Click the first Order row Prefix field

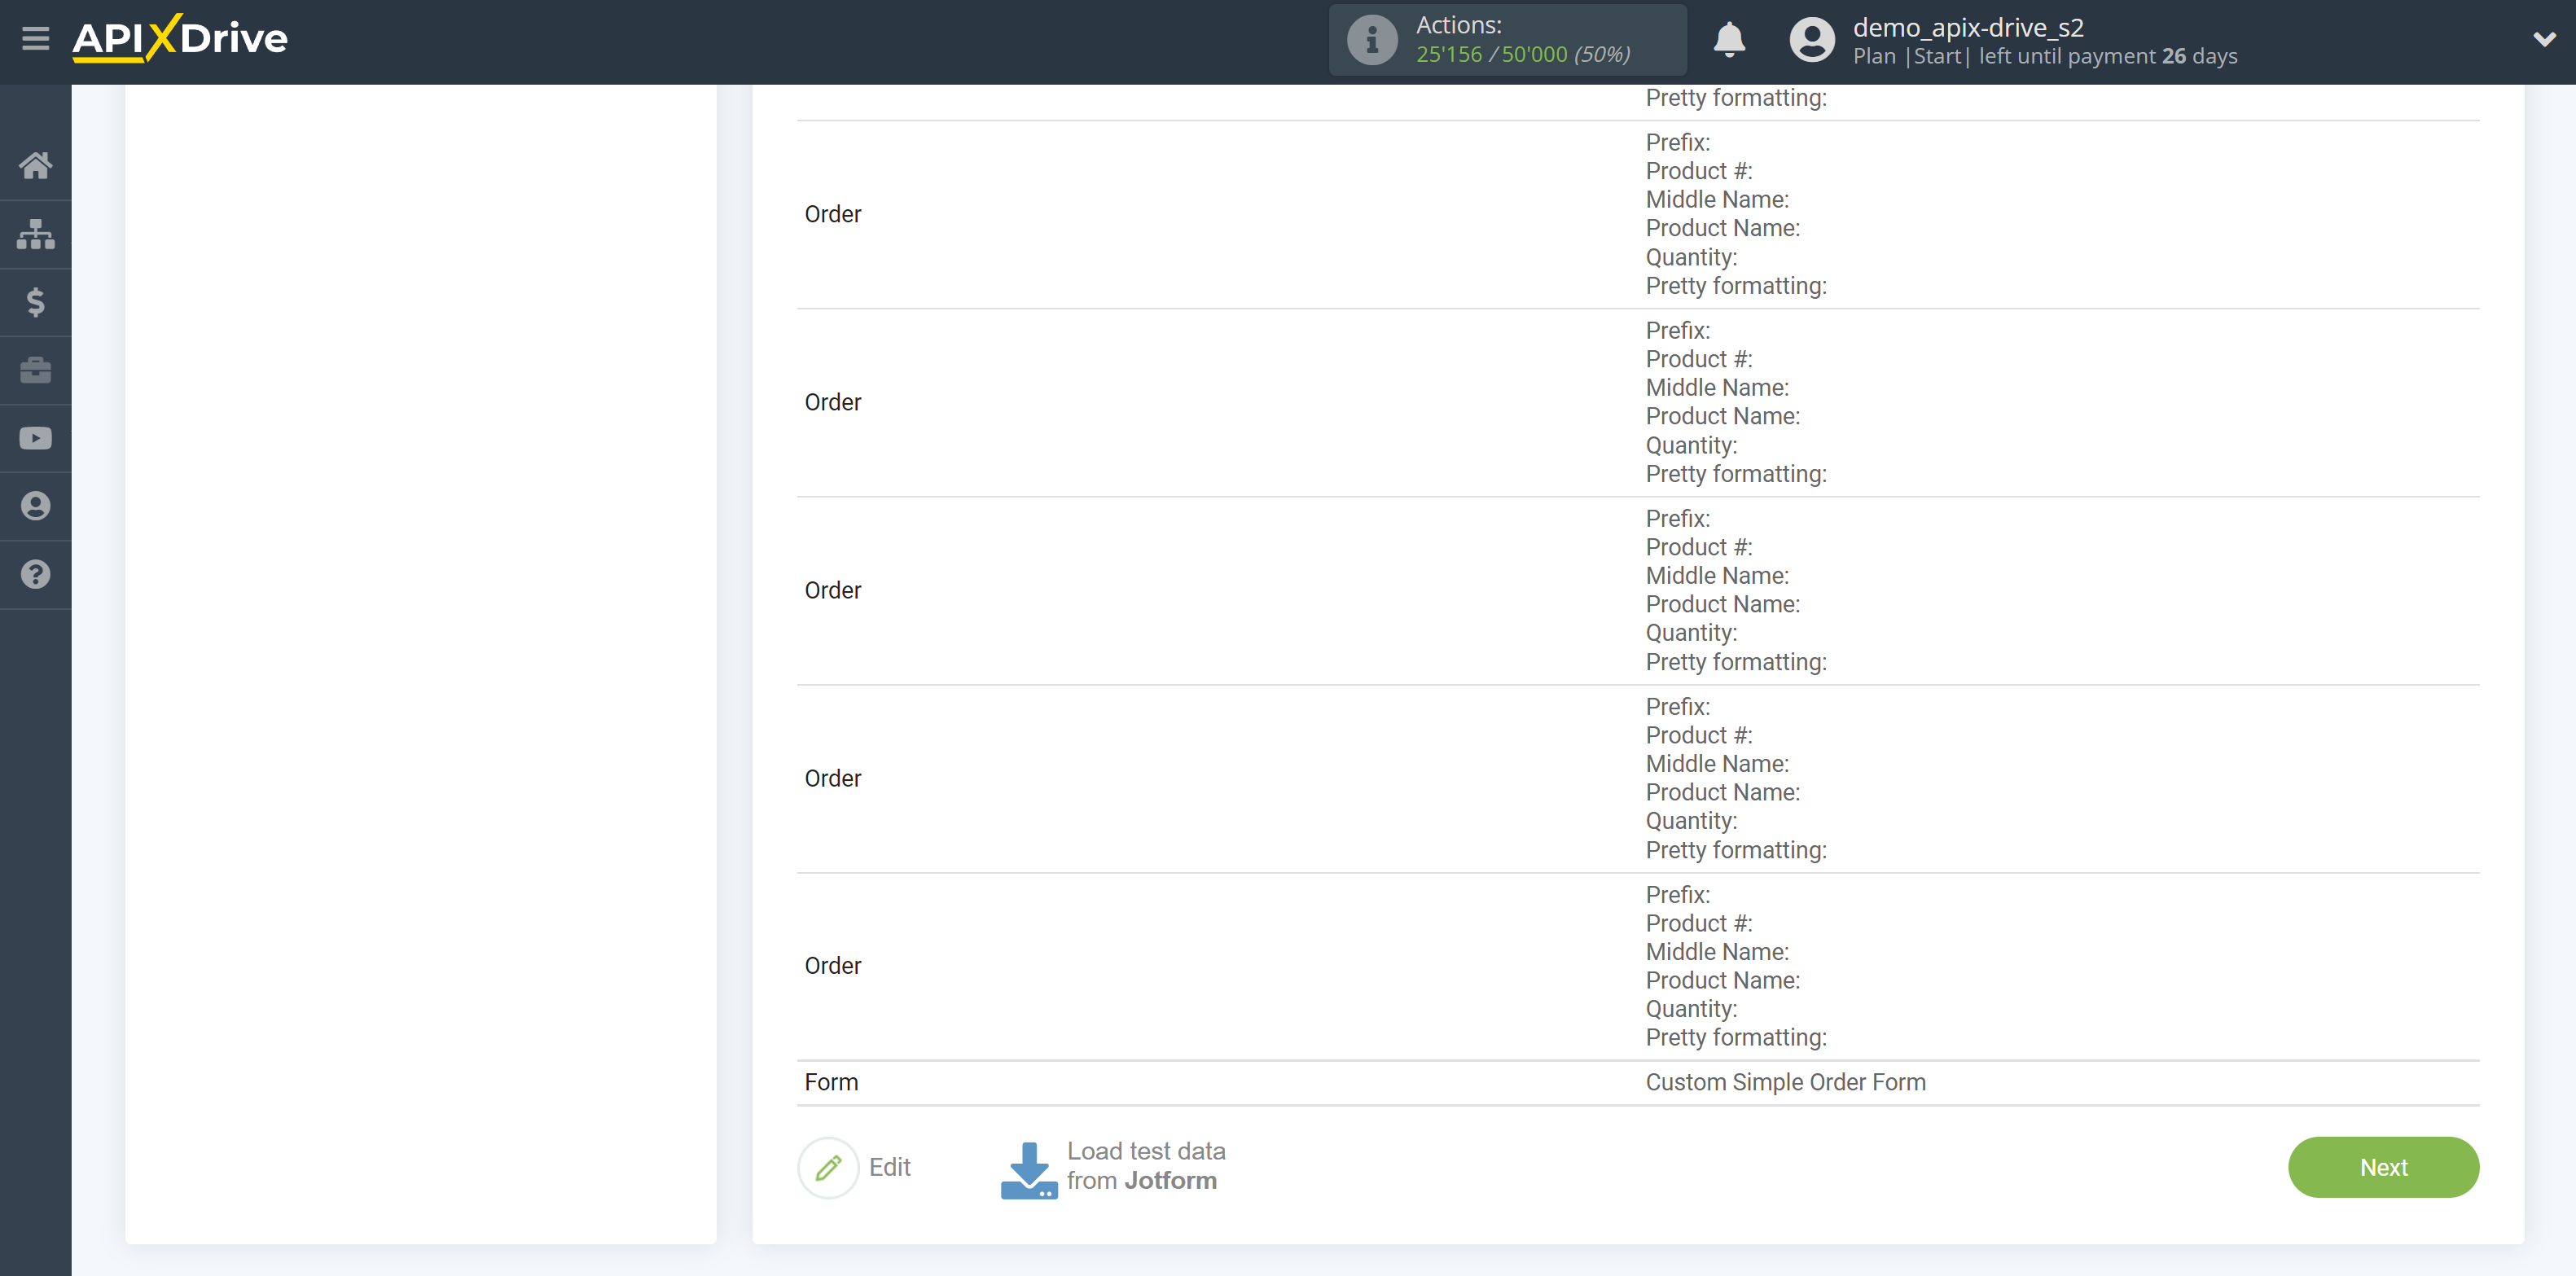coord(1678,141)
